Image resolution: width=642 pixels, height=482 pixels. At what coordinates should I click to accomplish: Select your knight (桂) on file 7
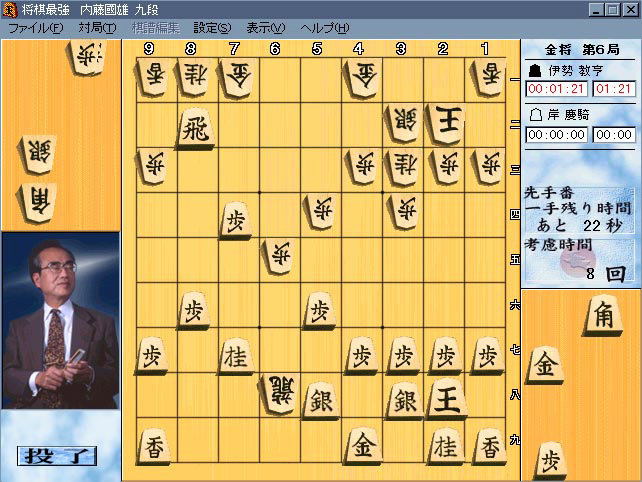click(x=236, y=355)
